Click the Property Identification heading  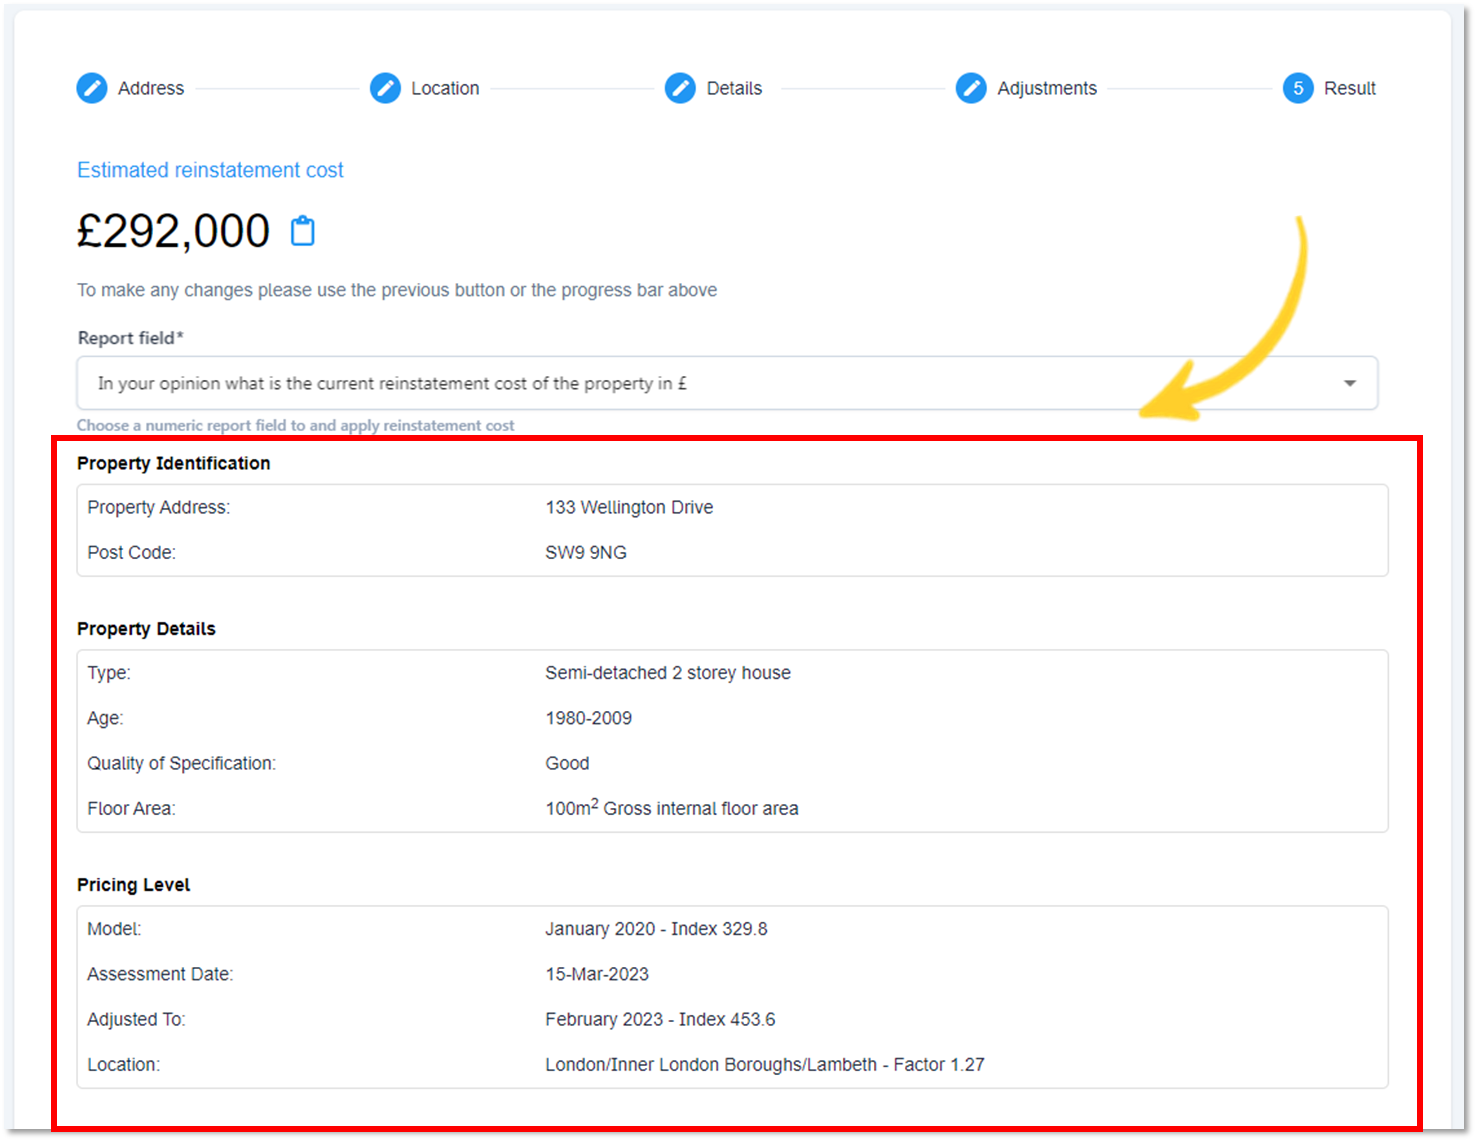[174, 463]
